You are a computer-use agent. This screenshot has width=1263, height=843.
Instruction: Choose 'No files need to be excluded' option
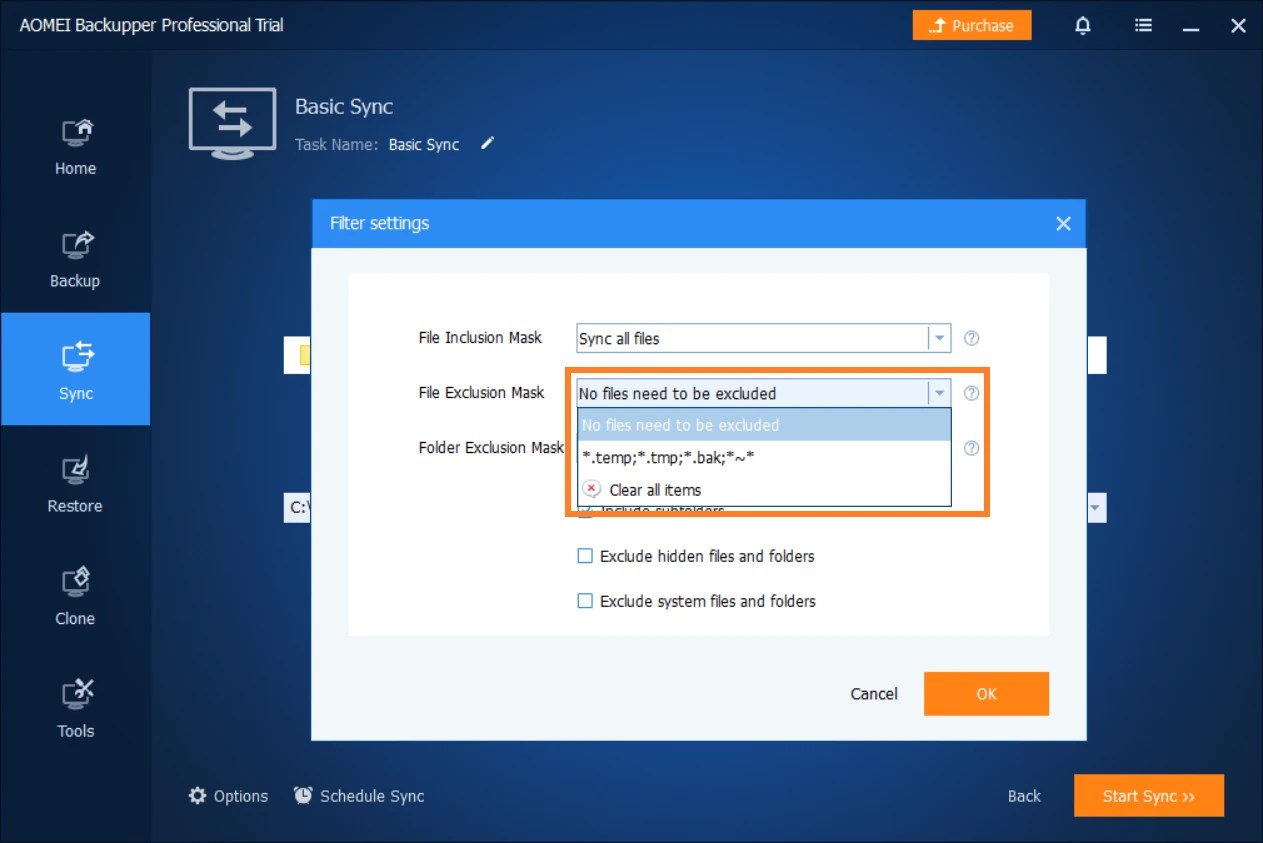tap(764, 425)
